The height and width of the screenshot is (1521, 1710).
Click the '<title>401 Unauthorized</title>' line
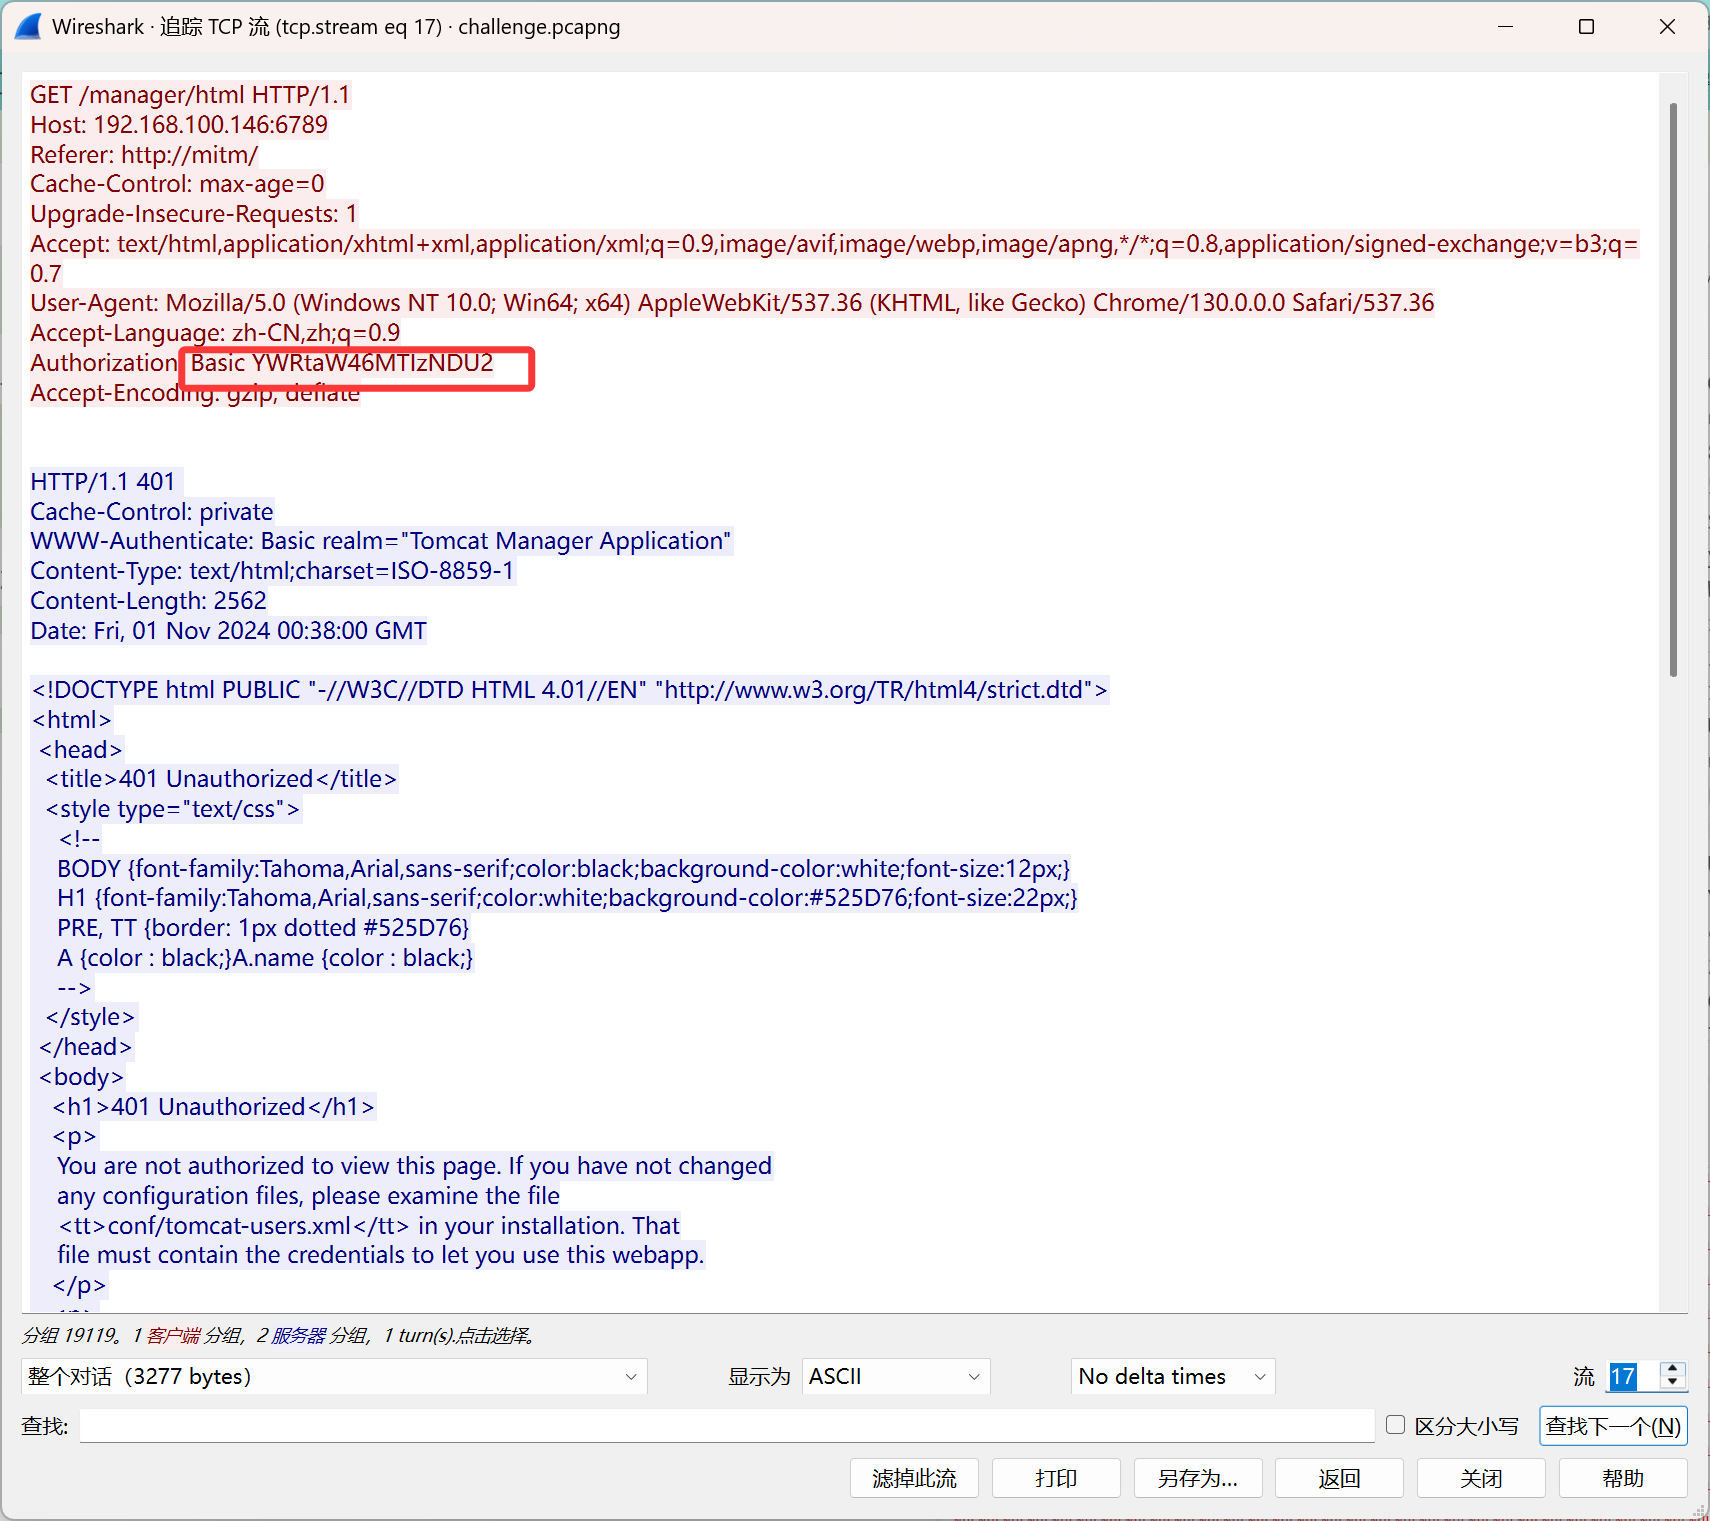click(221, 779)
